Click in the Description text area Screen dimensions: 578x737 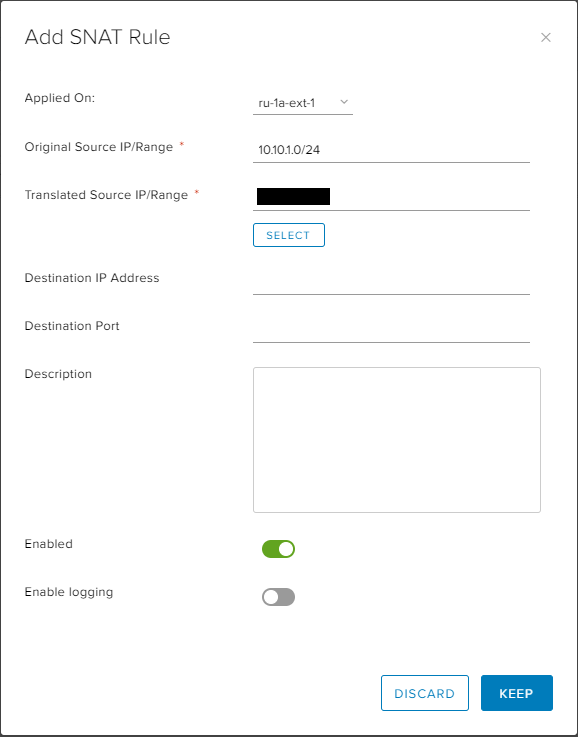pos(397,440)
